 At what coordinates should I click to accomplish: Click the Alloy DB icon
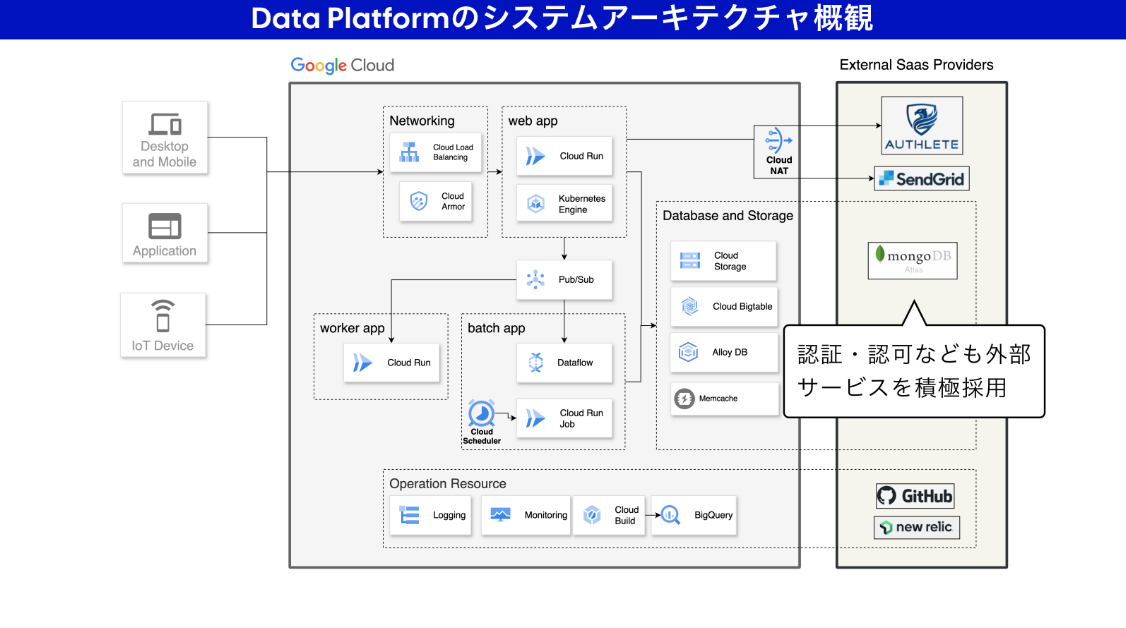(x=689, y=352)
